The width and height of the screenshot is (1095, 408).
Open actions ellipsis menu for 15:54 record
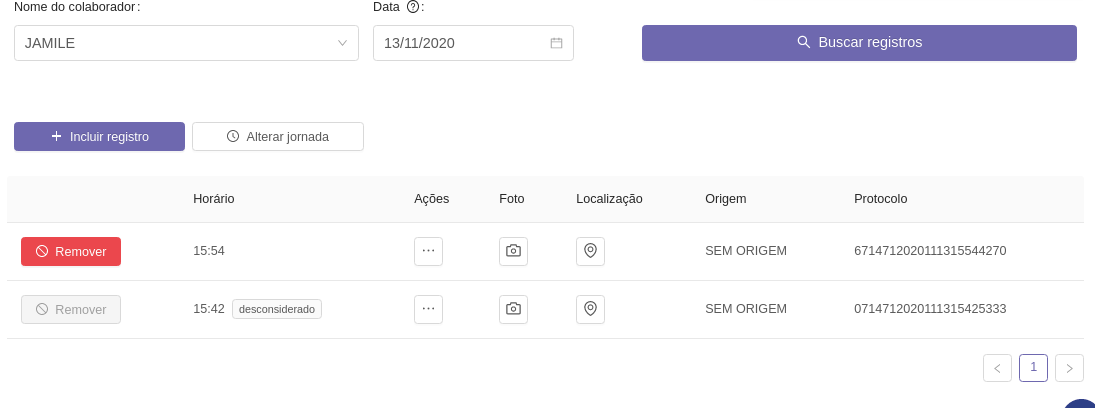point(428,251)
